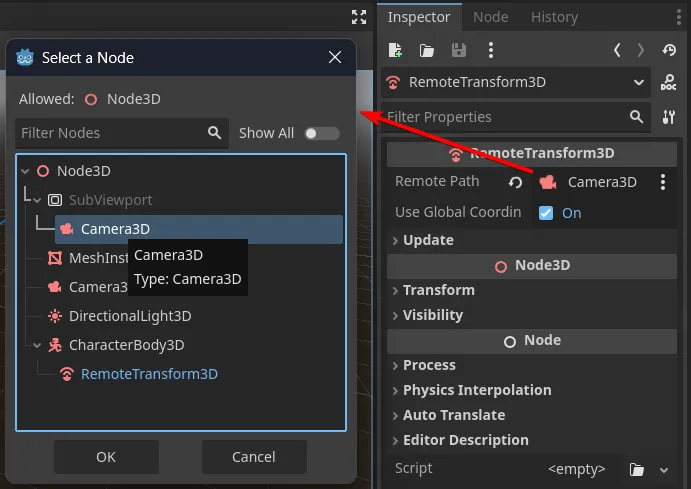This screenshot has width=691, height=489.
Task: Open the RemoteTransform3D object dropdown
Action: point(516,82)
